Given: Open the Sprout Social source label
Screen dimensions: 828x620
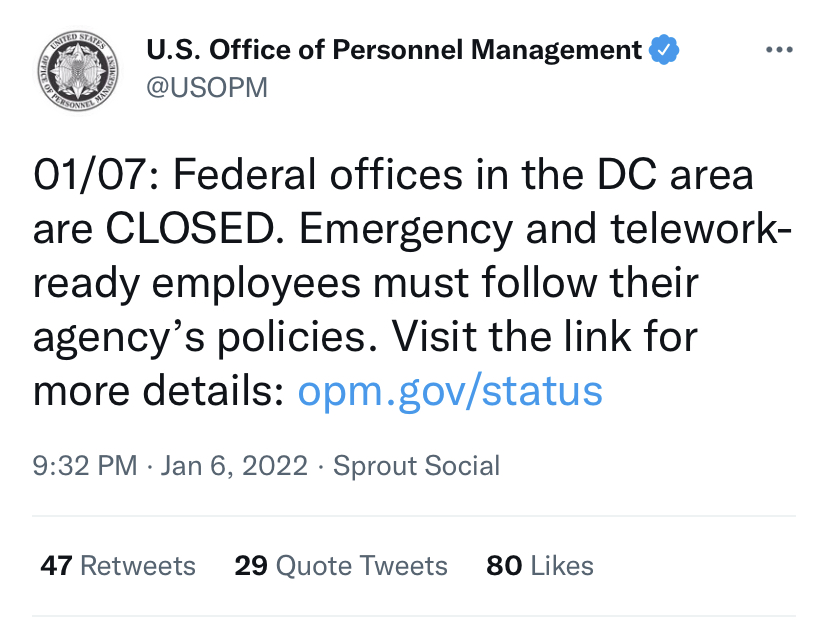Looking at the screenshot, I should (416, 466).
